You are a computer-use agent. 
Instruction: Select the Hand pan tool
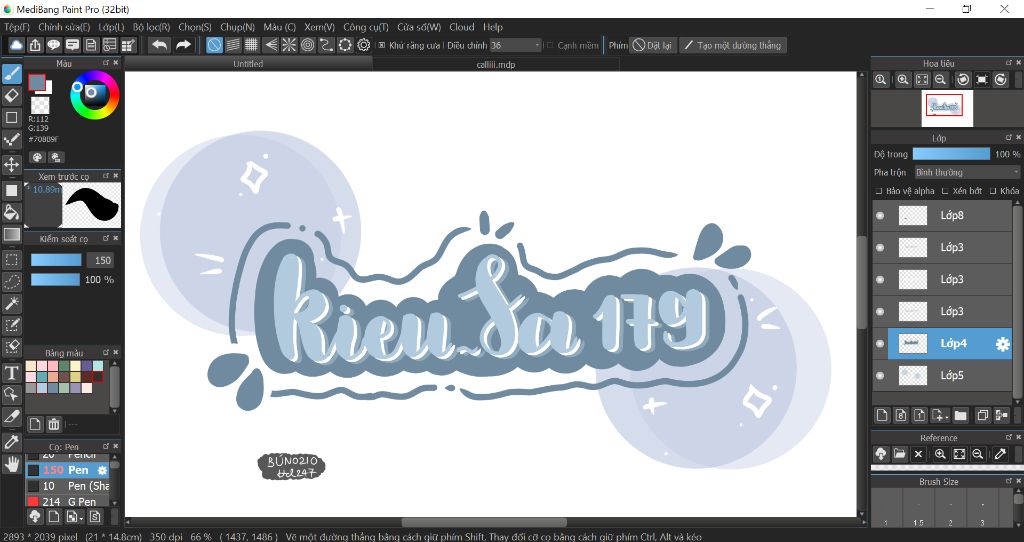12,464
